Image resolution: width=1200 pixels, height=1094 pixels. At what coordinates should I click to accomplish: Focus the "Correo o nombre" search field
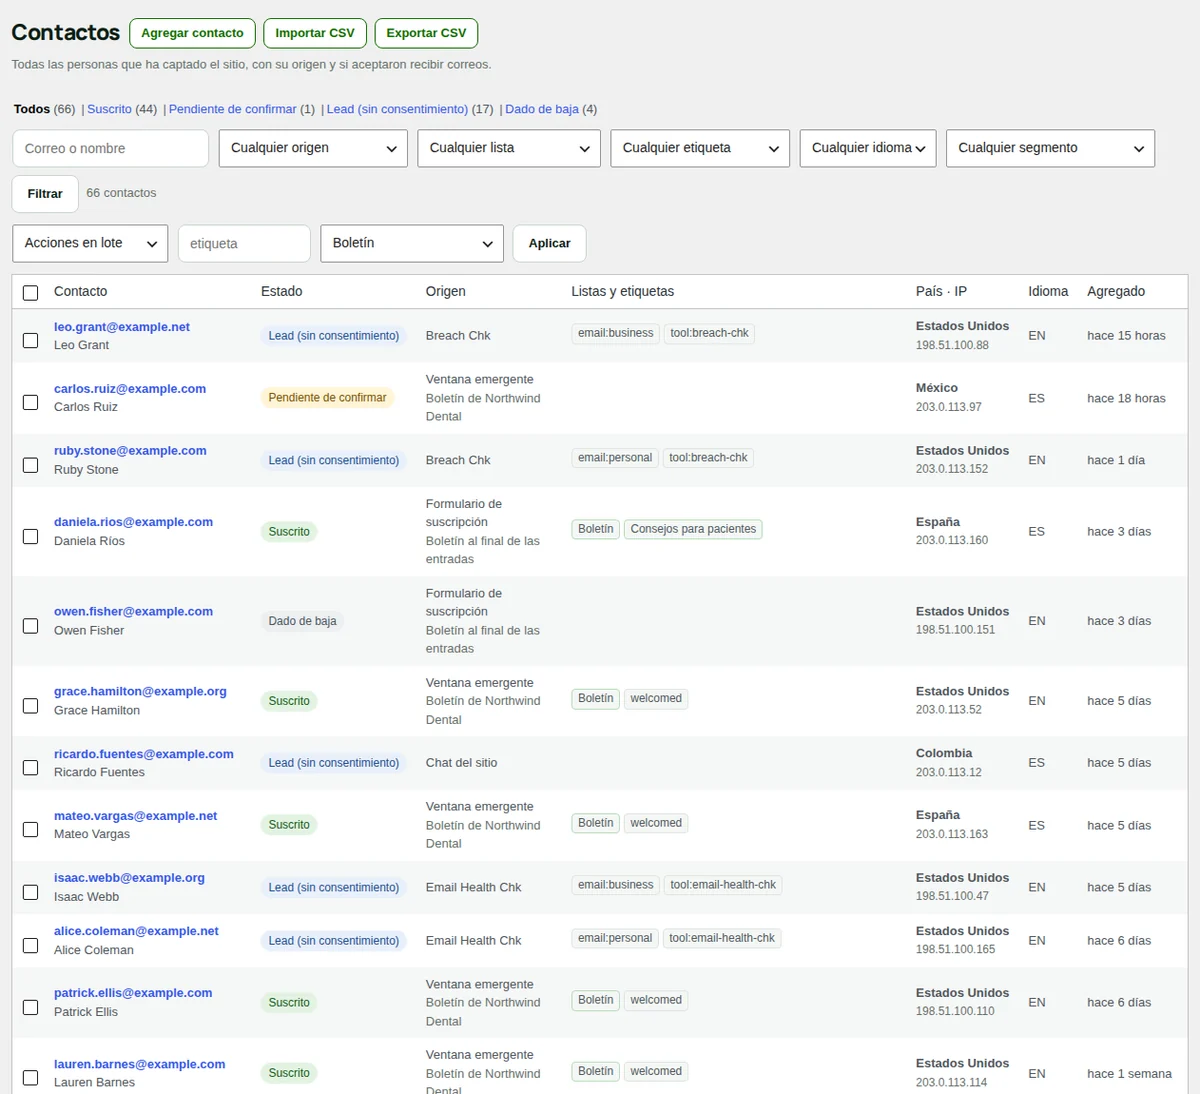(x=110, y=148)
